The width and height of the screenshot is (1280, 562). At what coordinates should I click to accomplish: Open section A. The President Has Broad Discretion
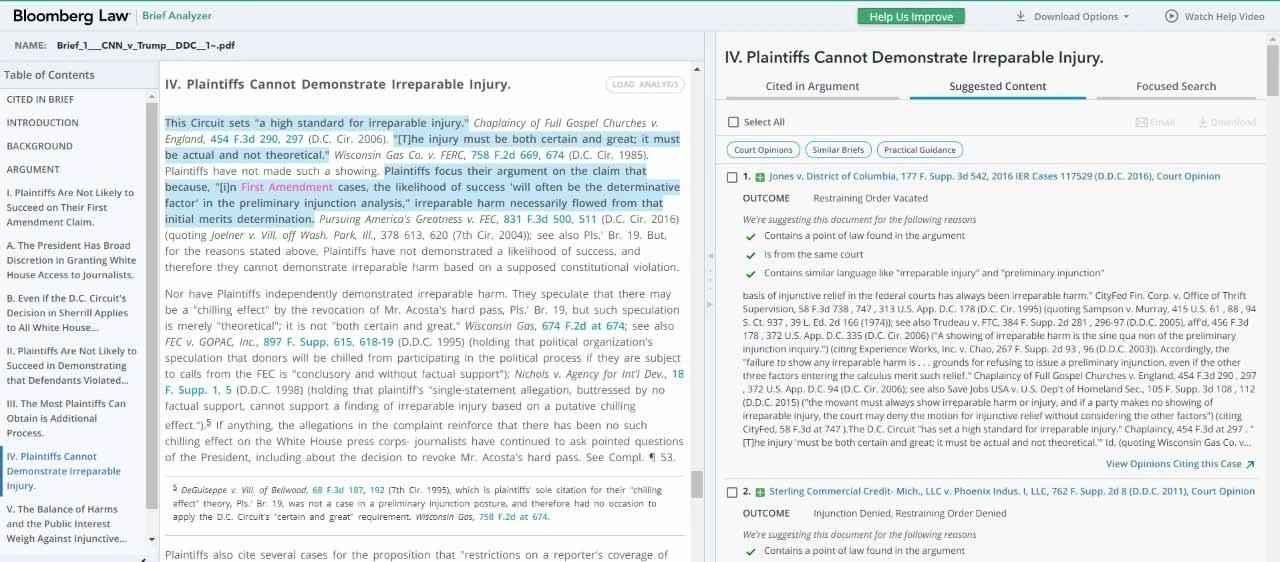71,260
